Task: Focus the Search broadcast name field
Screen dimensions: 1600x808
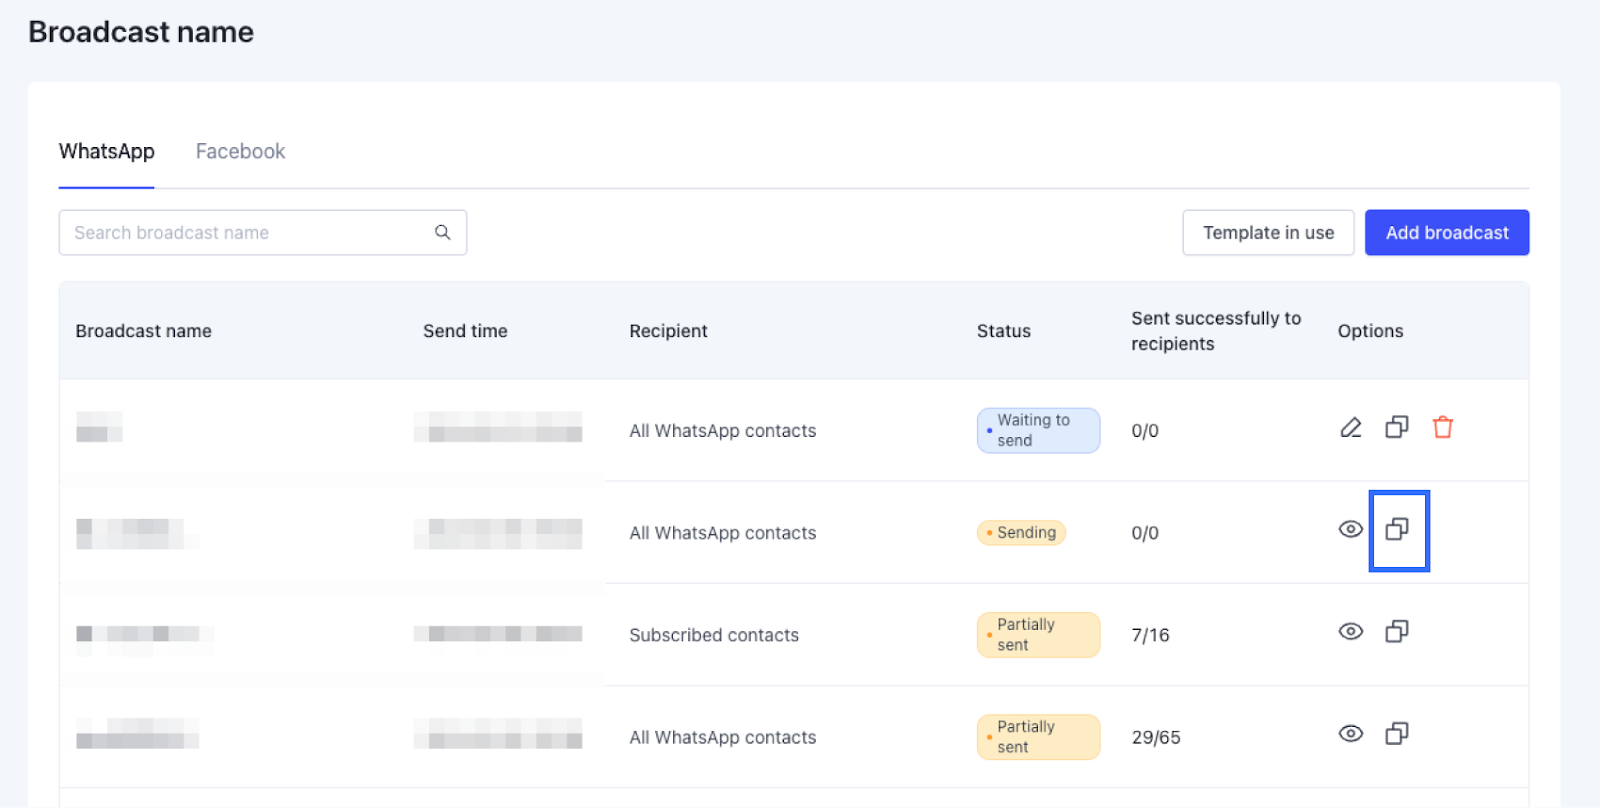Action: [x=245, y=232]
